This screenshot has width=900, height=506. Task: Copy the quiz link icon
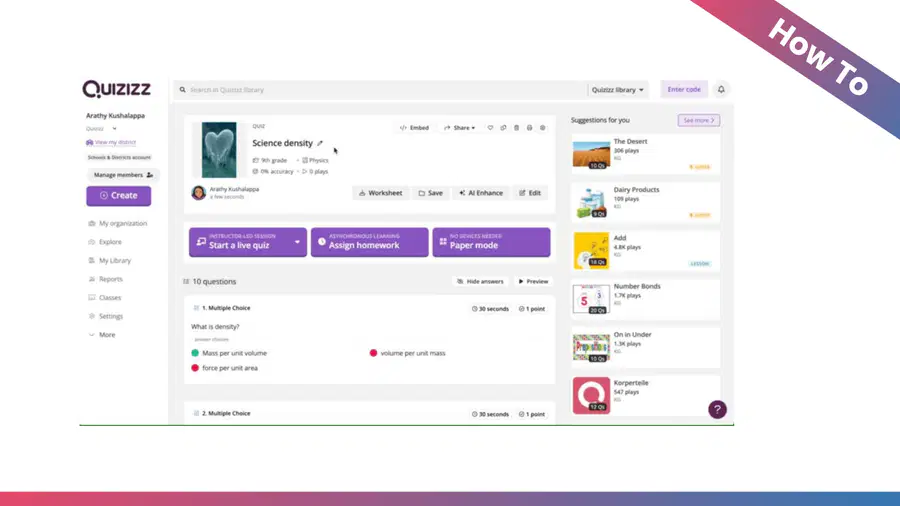503,128
